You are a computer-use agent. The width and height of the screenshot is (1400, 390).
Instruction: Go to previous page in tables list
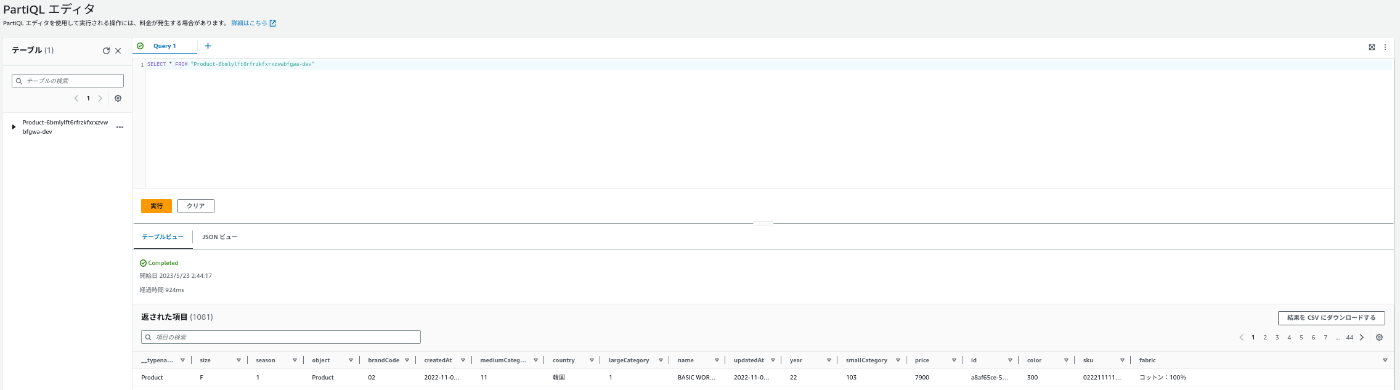(77, 99)
